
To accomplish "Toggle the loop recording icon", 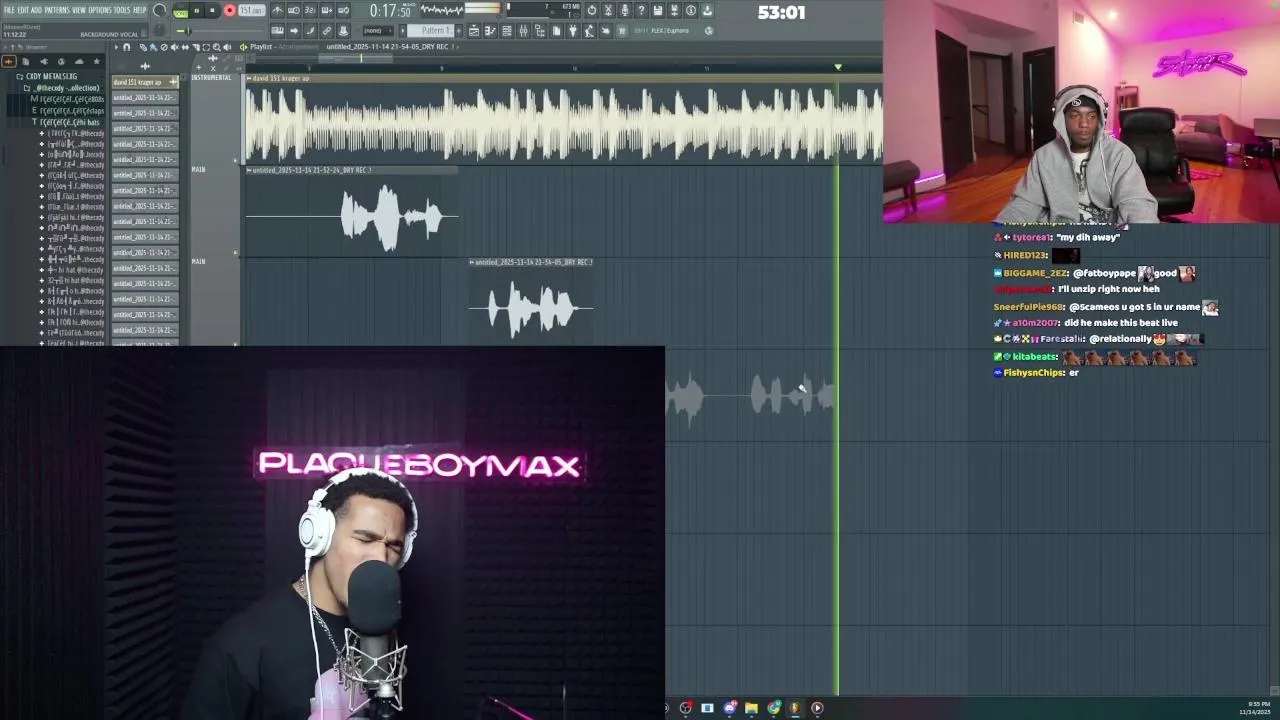I will pyautogui.click(x=343, y=11).
